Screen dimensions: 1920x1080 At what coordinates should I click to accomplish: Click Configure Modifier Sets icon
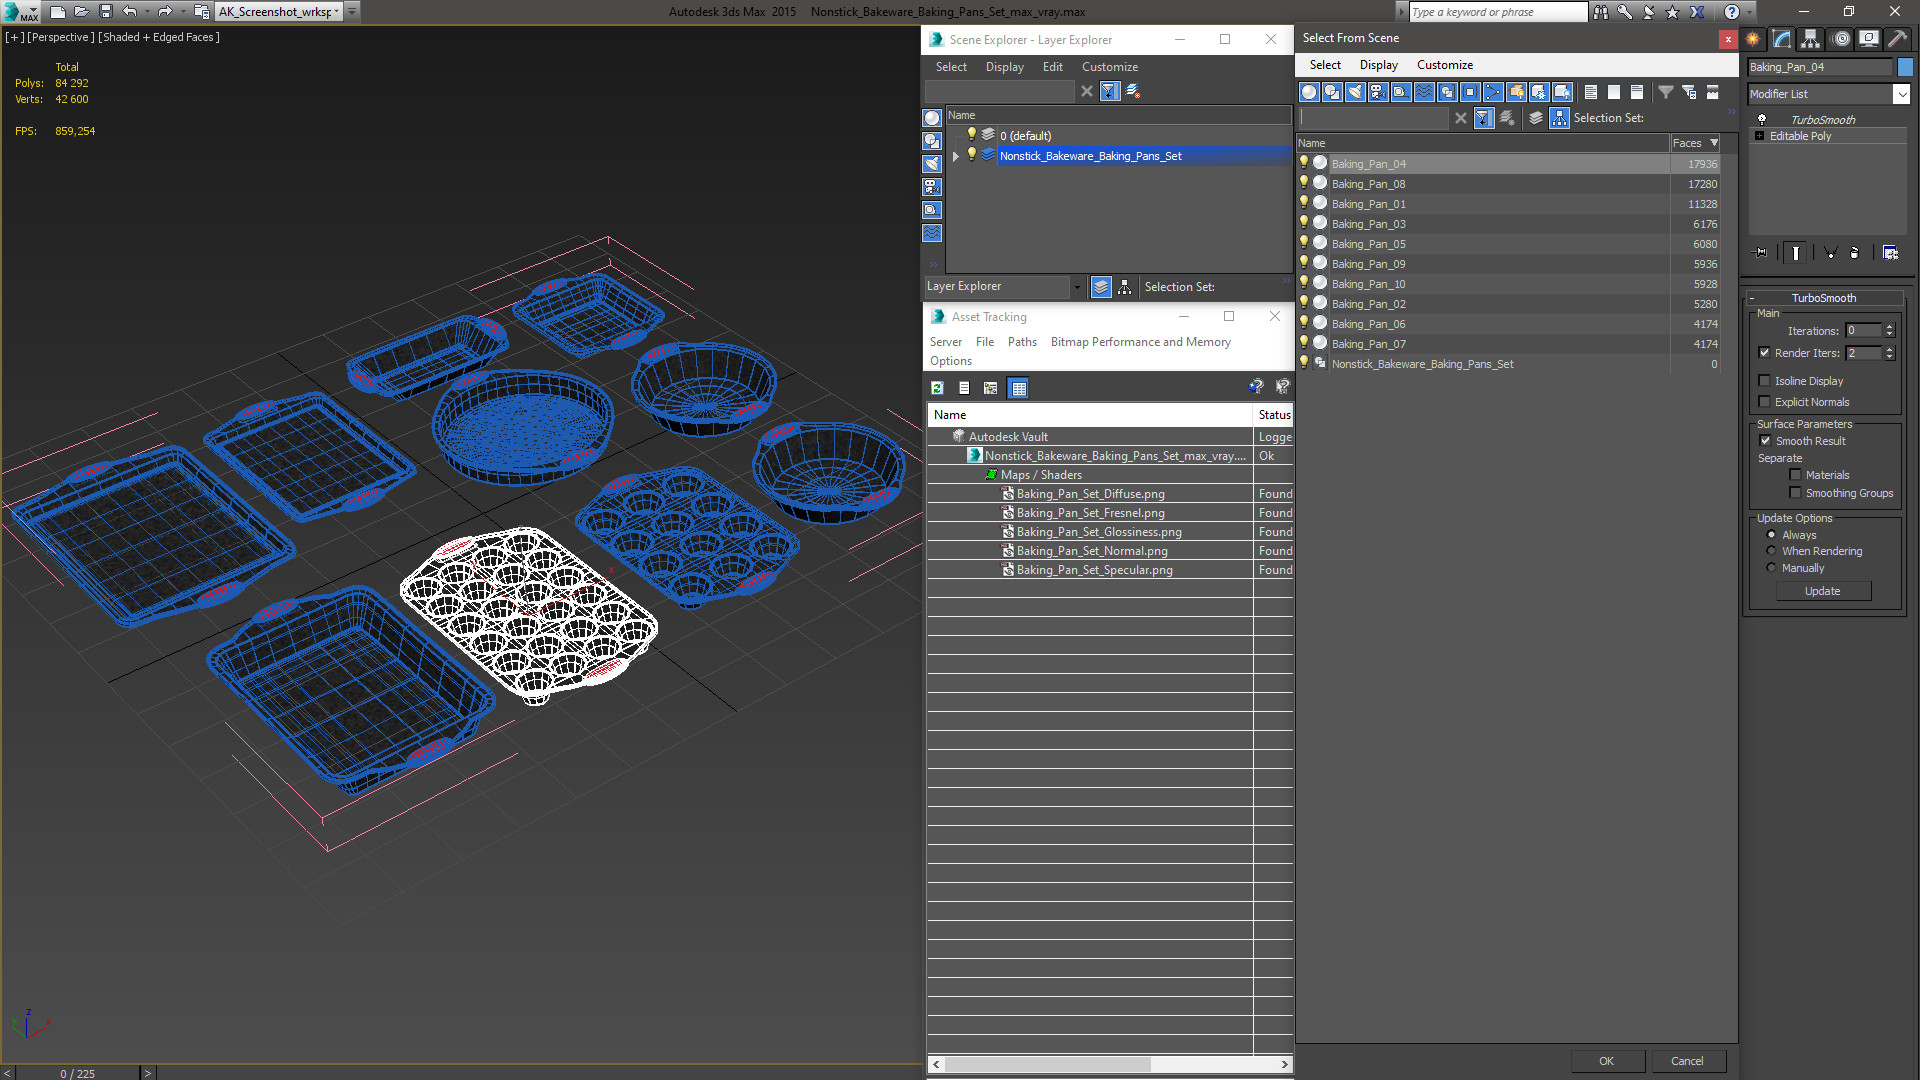(1890, 253)
